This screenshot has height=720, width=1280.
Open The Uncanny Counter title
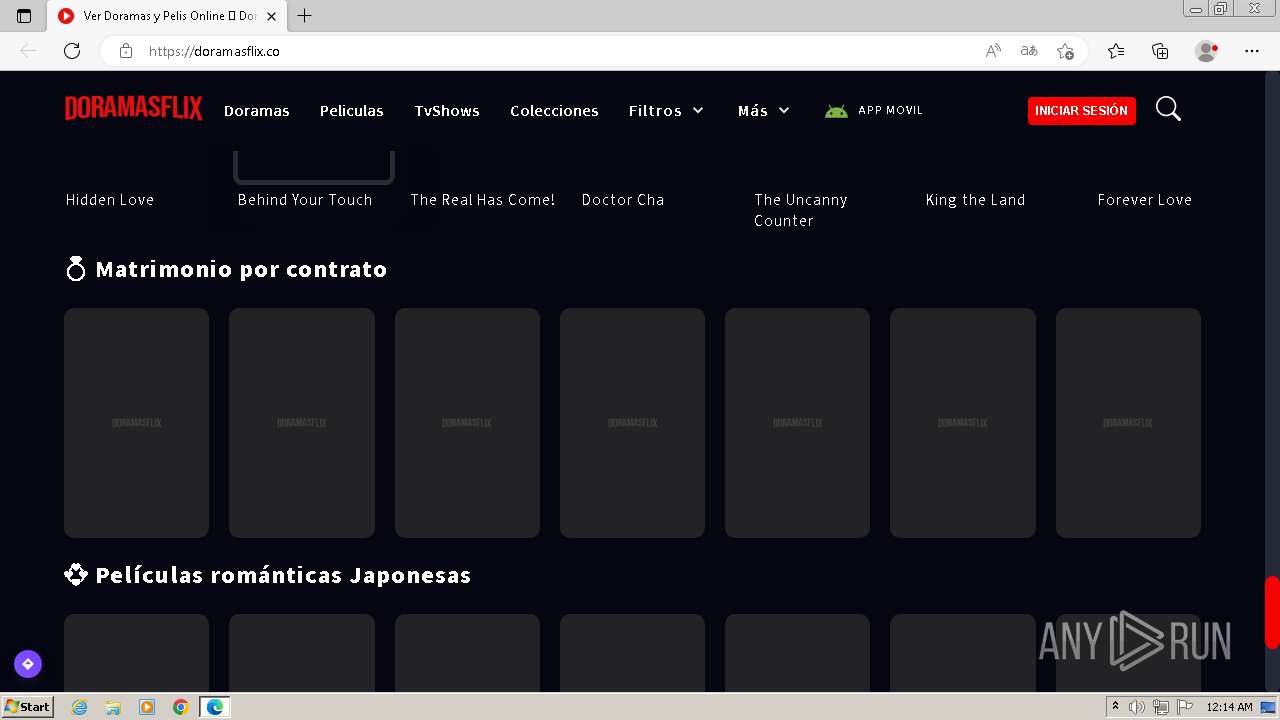pyautogui.click(x=801, y=210)
